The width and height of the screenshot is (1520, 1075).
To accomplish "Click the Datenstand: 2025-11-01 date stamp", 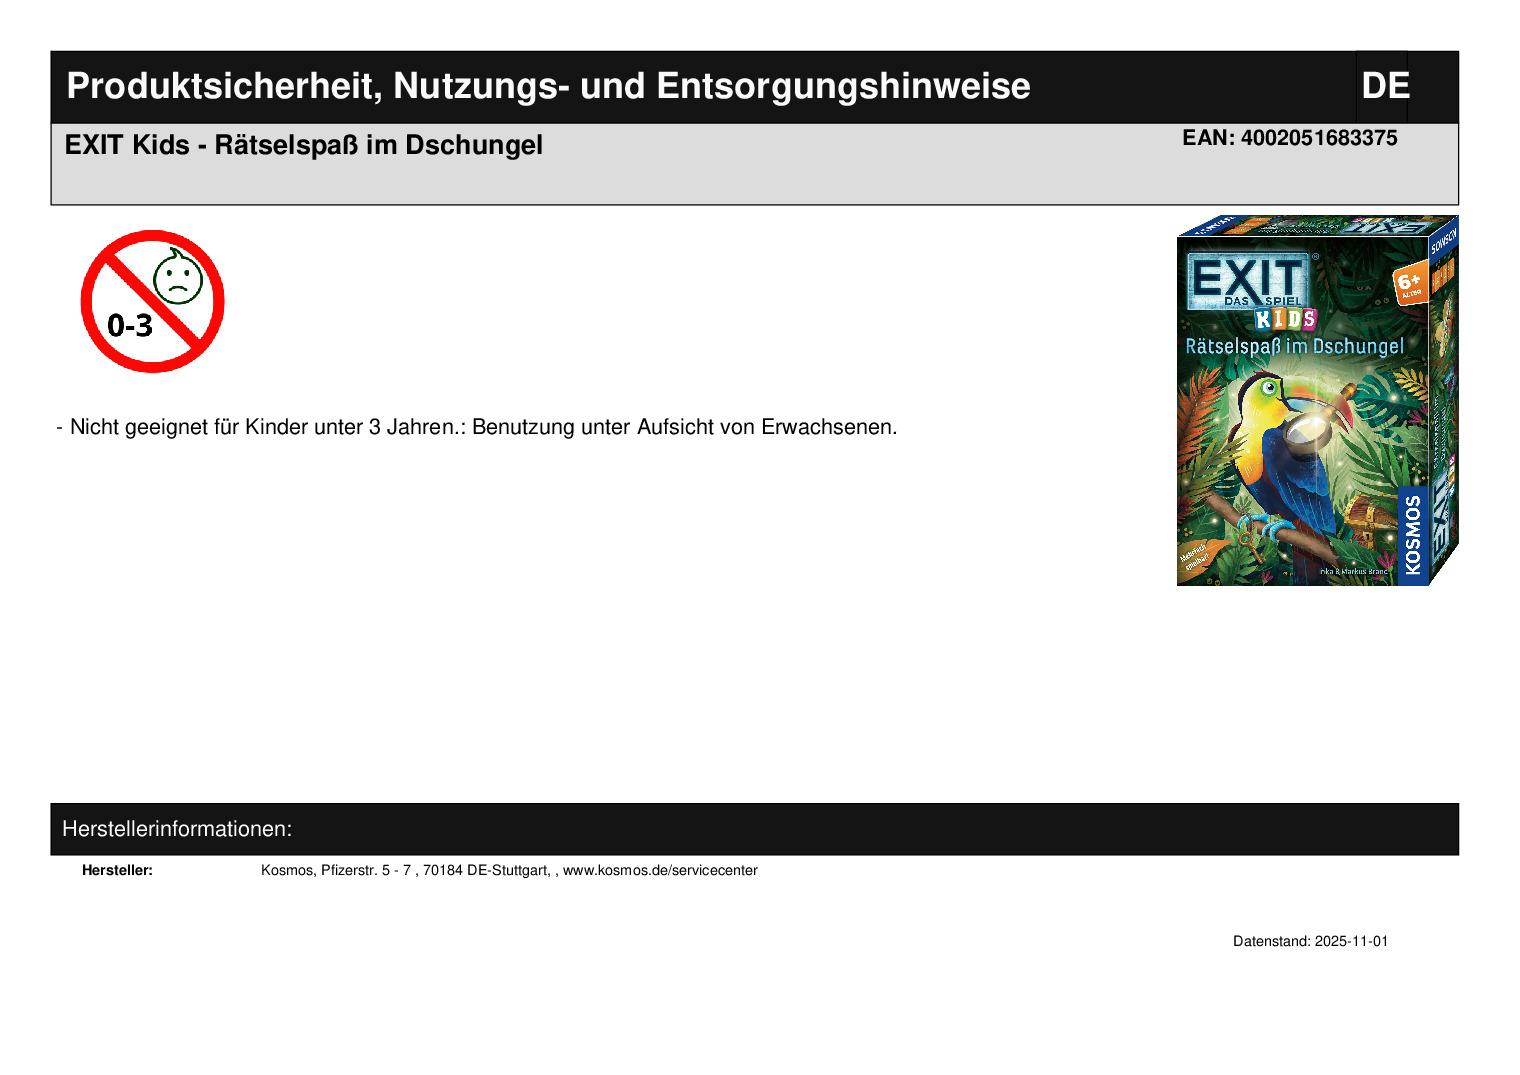I will [x=1310, y=942].
